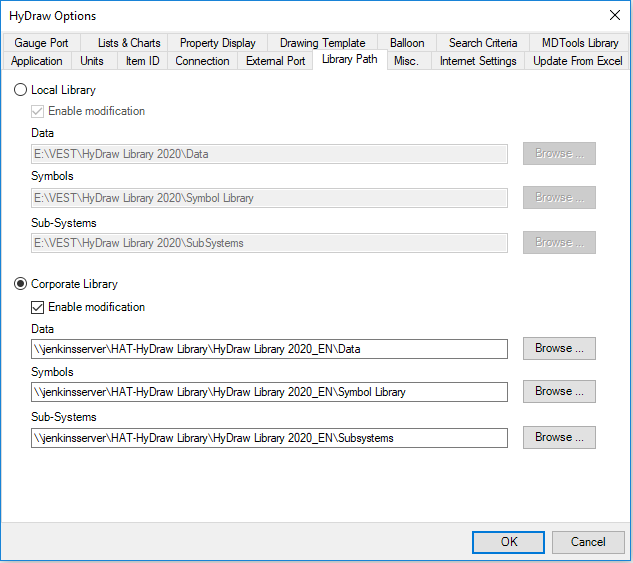Switch to the External Port tab
Image resolution: width=633 pixels, height=563 pixels.
[275, 61]
